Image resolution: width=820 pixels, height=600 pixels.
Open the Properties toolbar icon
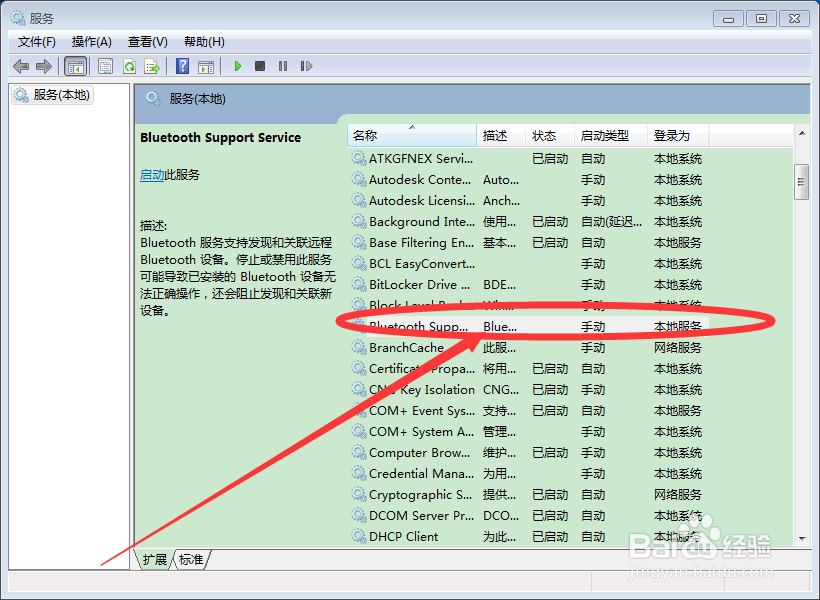pos(105,66)
